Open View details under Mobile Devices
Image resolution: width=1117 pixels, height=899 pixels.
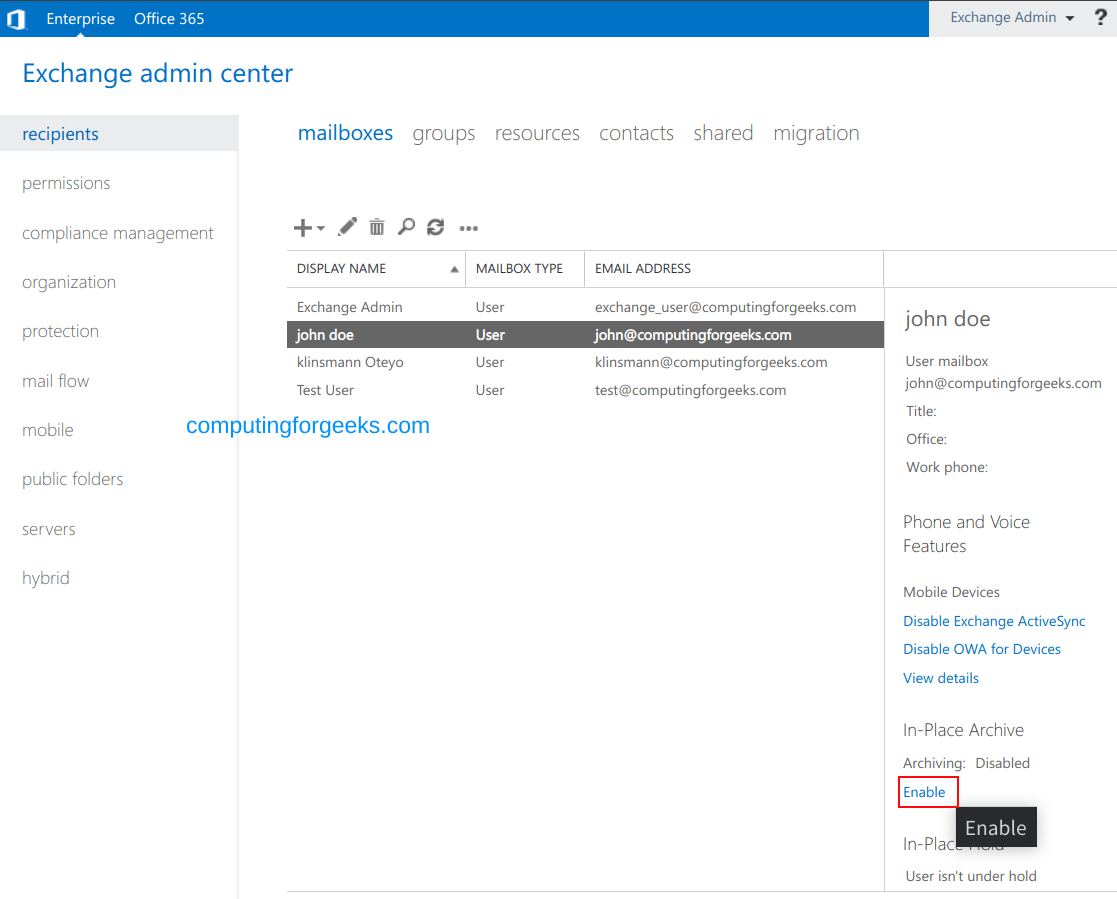pyautogui.click(x=940, y=677)
